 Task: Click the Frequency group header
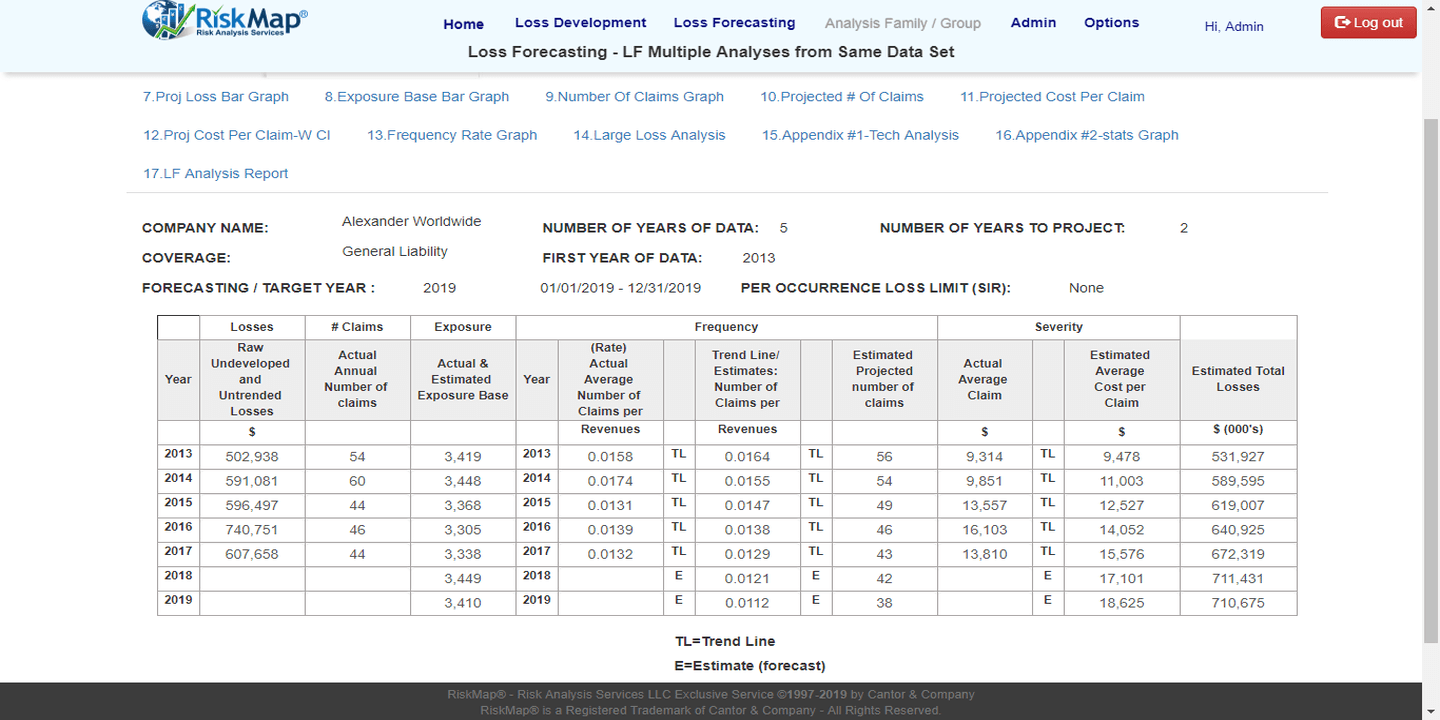[726, 327]
